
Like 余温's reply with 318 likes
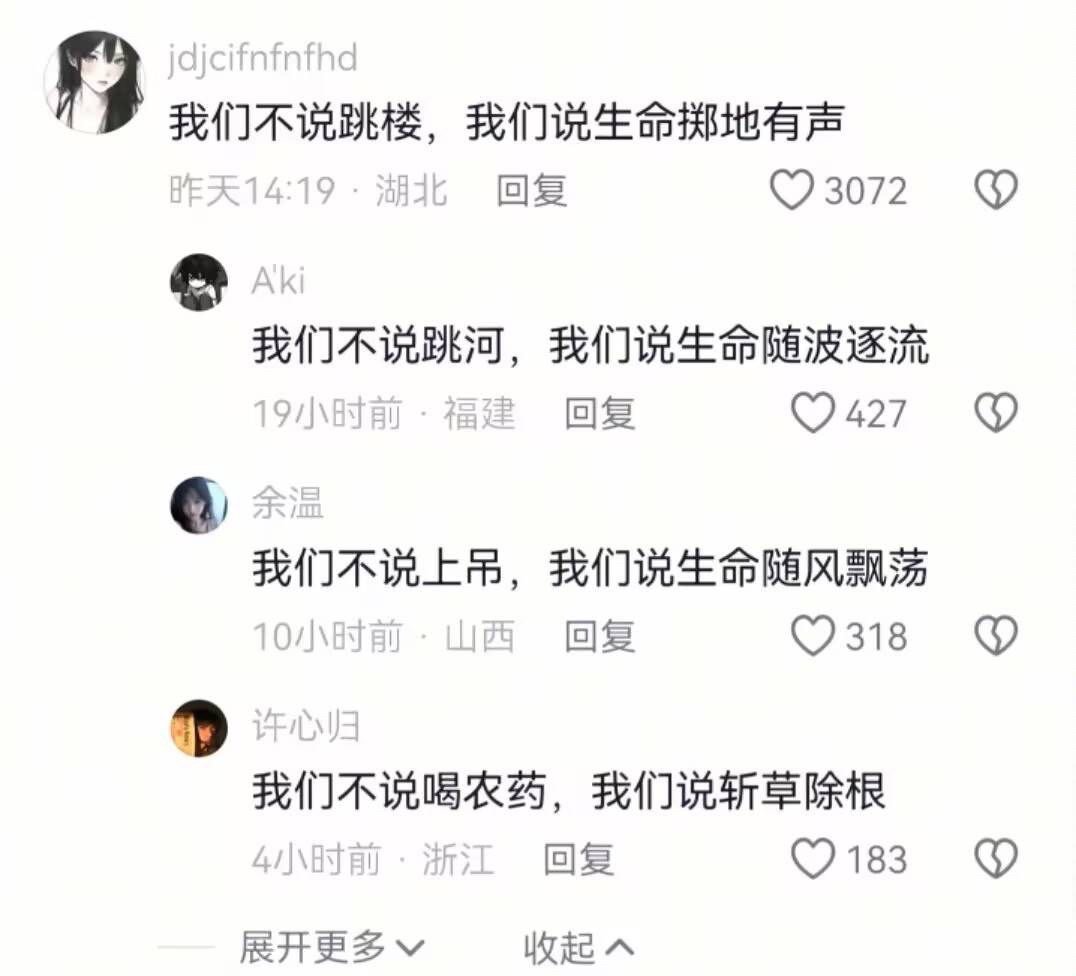point(813,636)
